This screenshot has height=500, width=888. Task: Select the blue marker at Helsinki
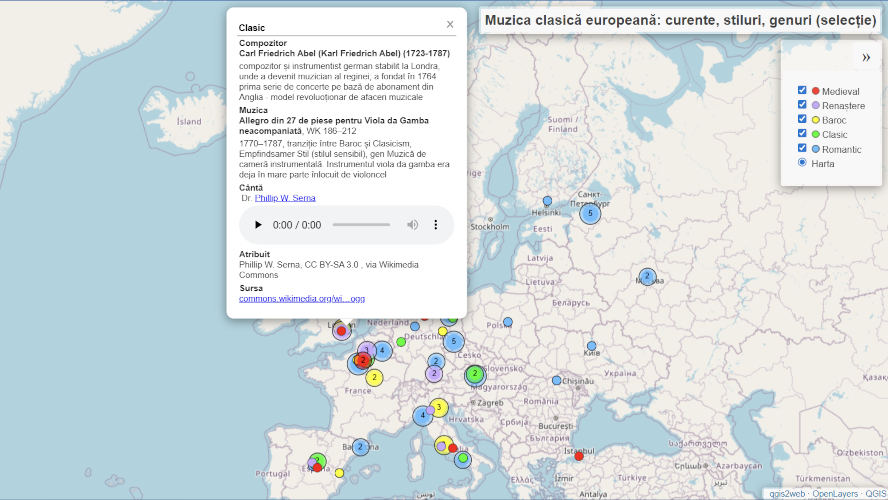pos(547,201)
